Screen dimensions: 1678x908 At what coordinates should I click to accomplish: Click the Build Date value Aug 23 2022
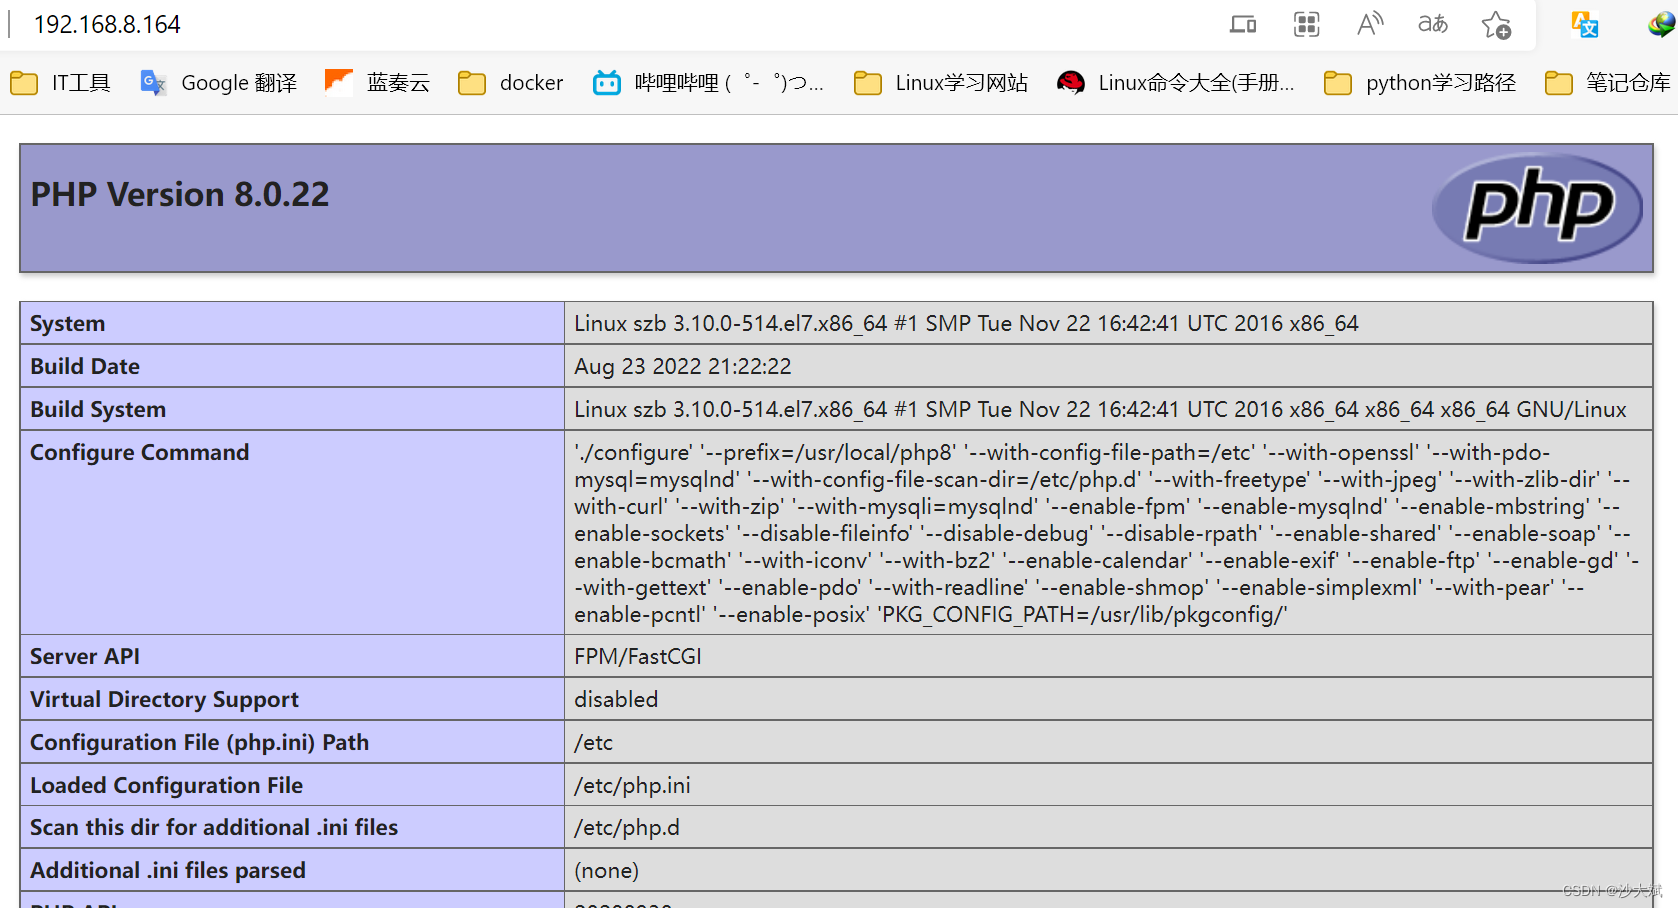[683, 366]
